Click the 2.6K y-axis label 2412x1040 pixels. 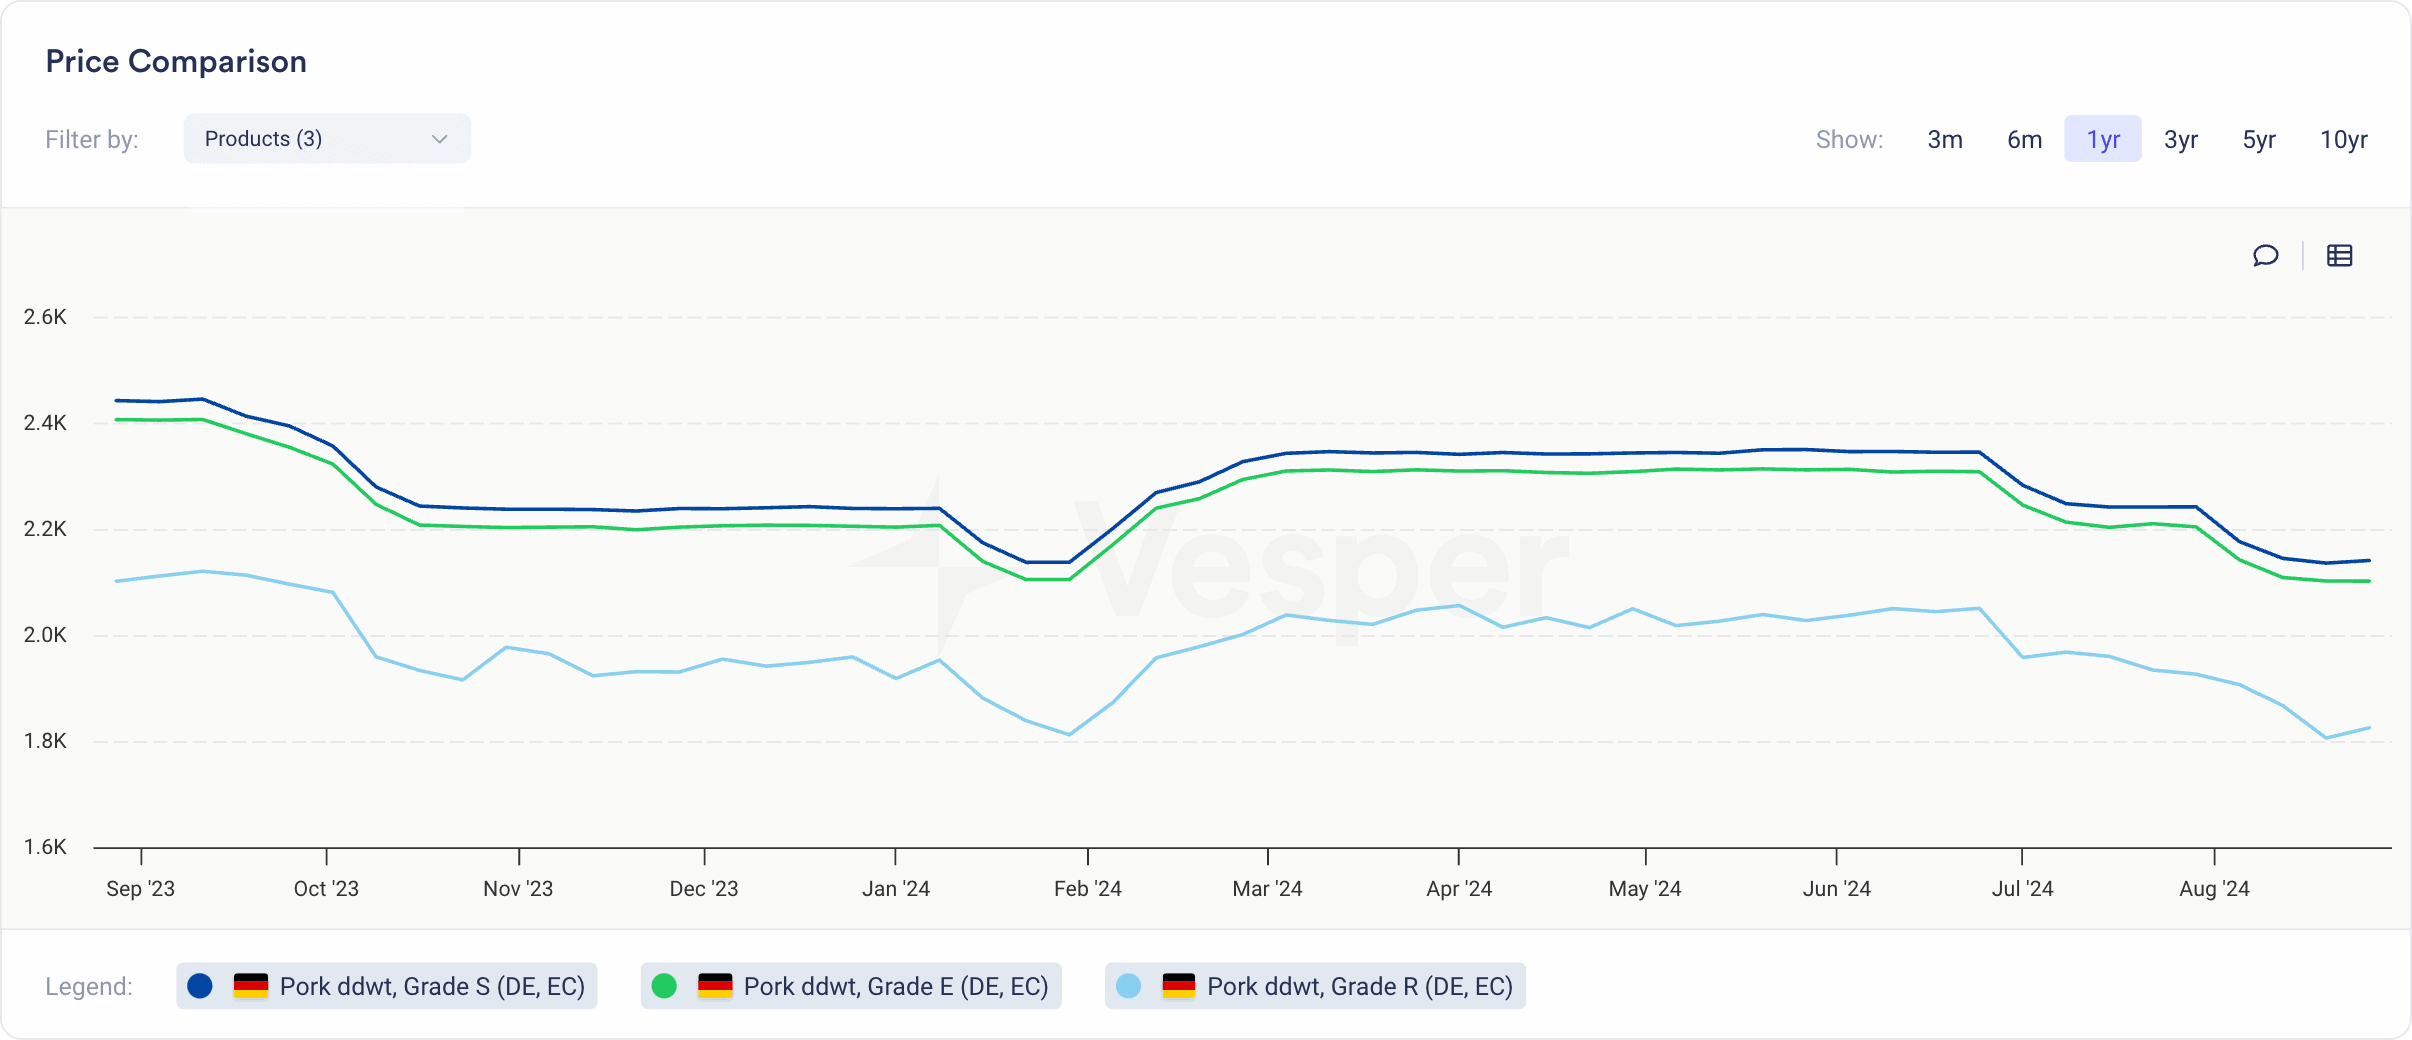pyautogui.click(x=45, y=317)
